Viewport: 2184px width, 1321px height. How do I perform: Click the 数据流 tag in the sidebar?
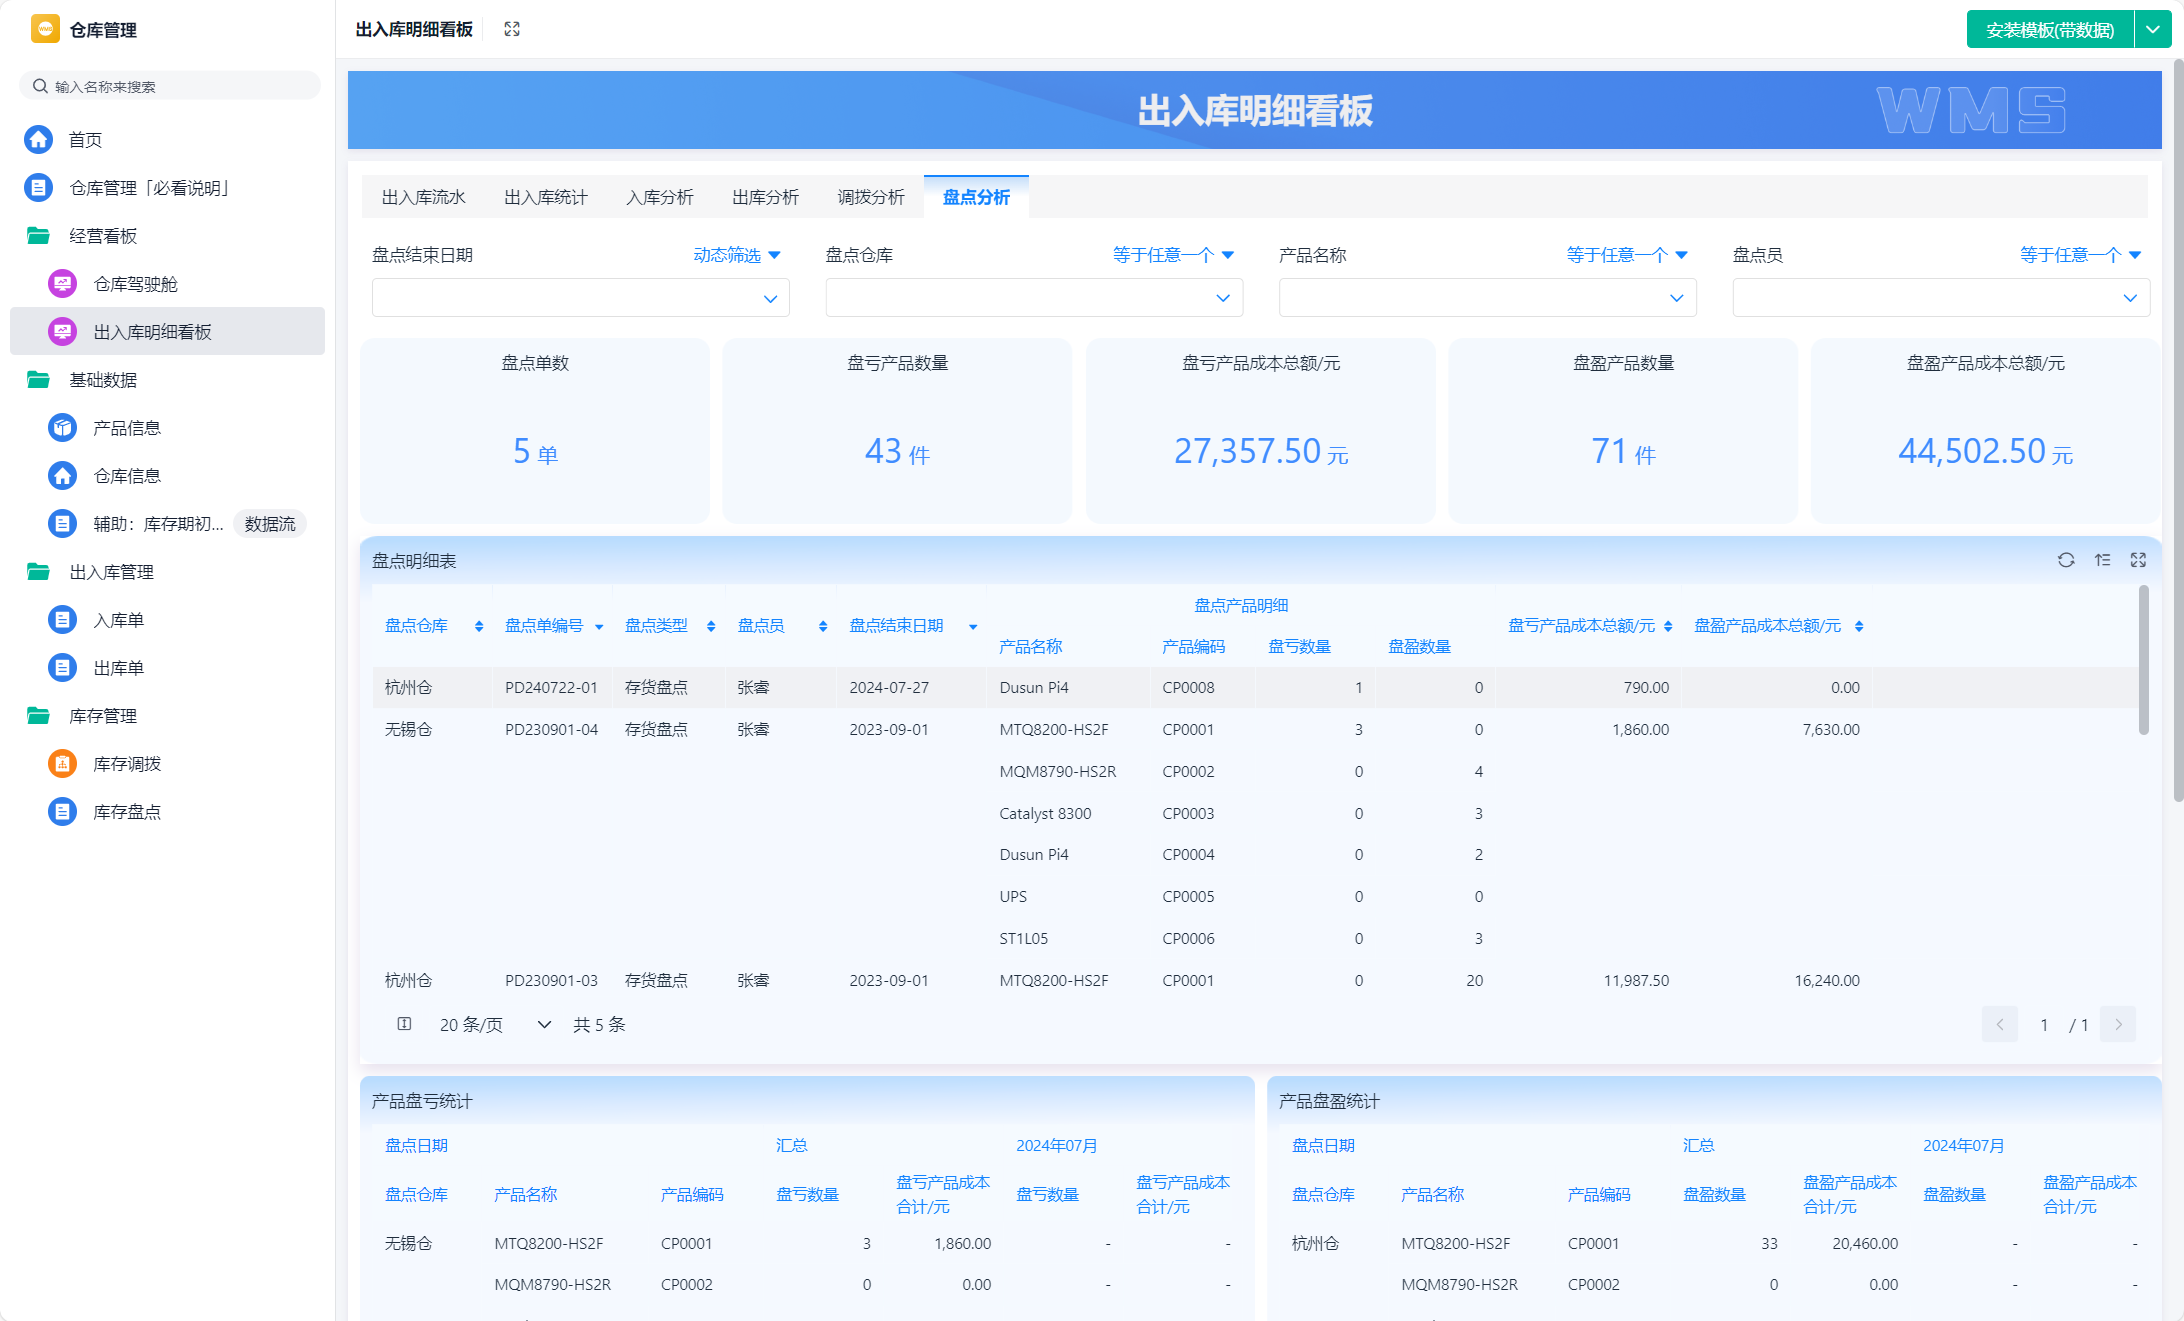(x=270, y=524)
